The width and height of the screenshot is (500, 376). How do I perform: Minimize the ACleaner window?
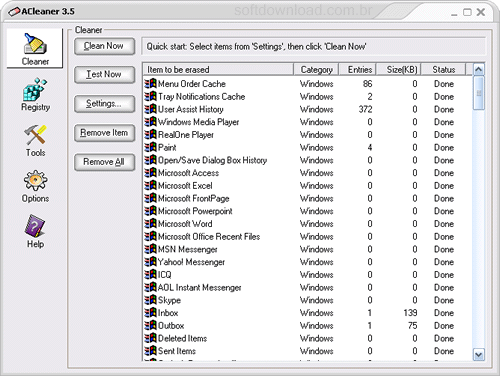pyautogui.click(x=454, y=14)
